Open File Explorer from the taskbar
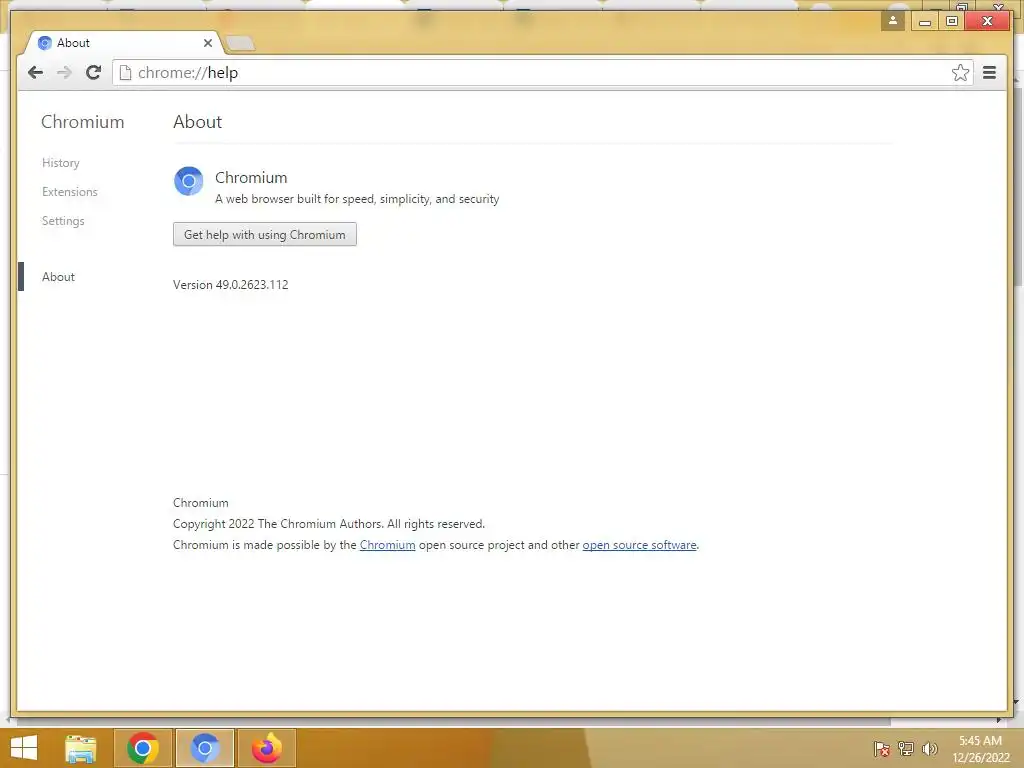Image resolution: width=1024 pixels, height=768 pixels. tap(81, 748)
